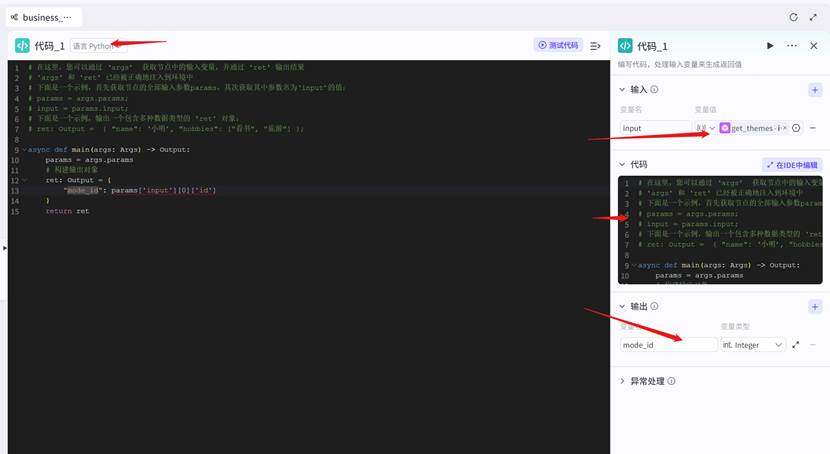Screen dimensions: 830x454
Task: Click the 测试代码 test code button
Action: pos(558,46)
